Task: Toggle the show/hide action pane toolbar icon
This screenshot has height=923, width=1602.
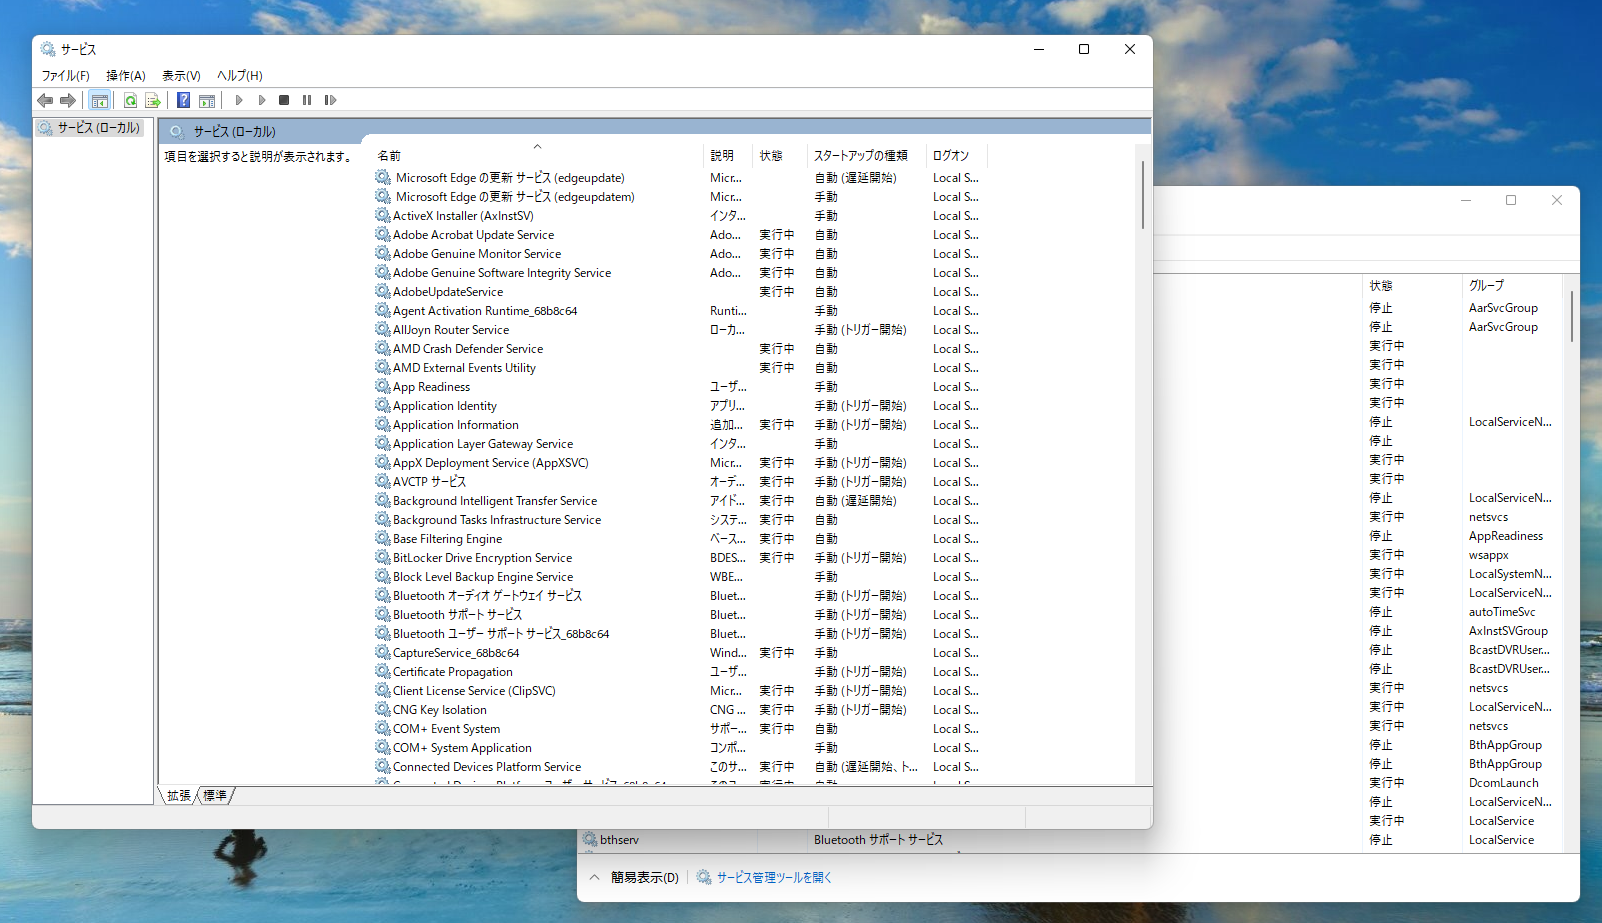Action: (207, 100)
